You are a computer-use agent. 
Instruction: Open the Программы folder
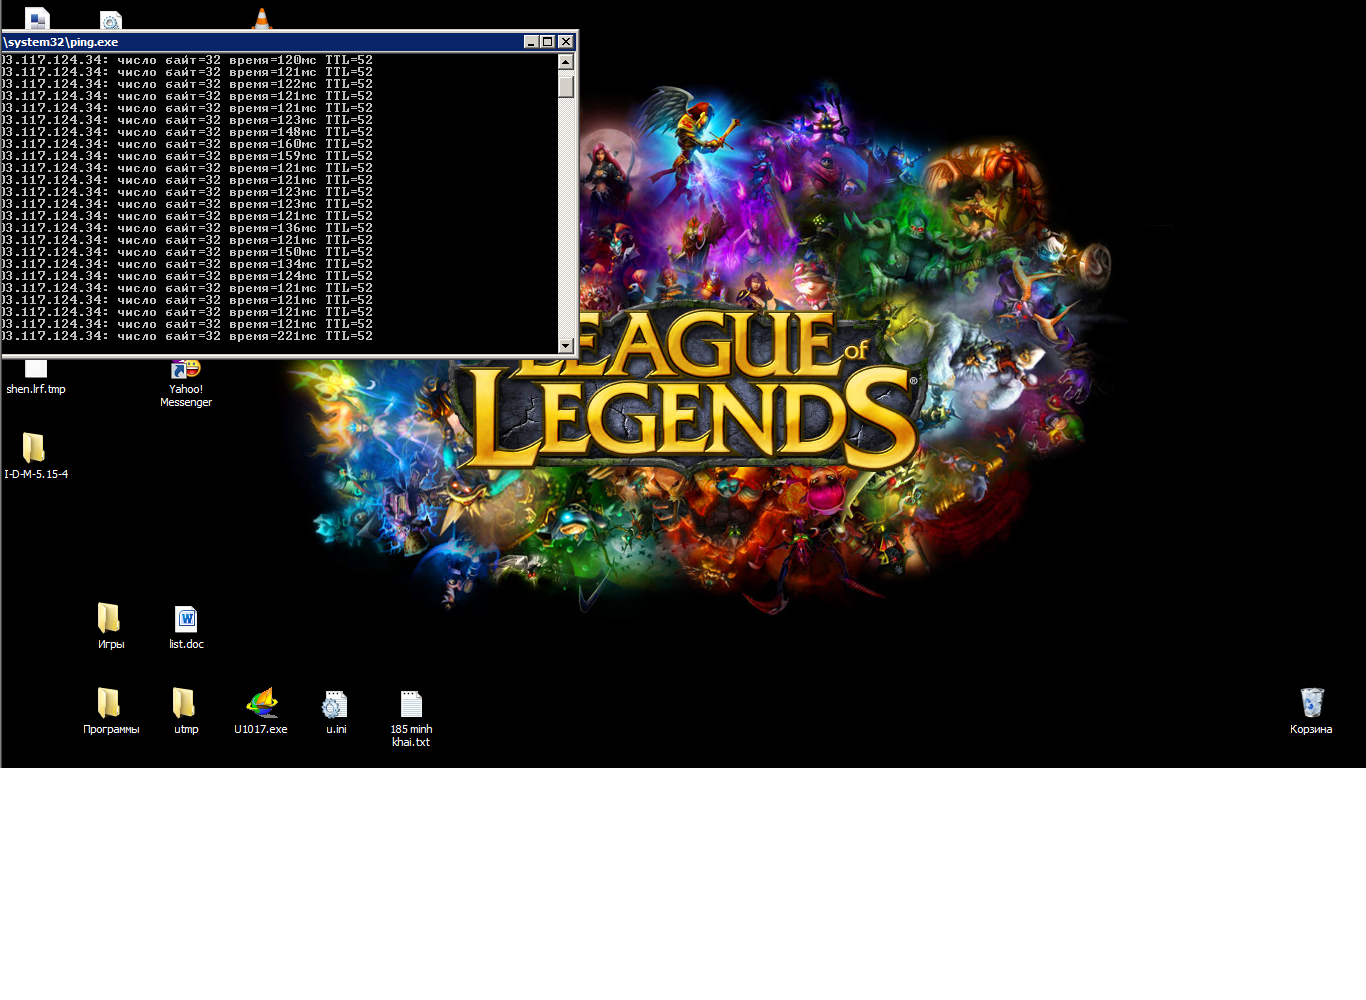[x=111, y=711]
